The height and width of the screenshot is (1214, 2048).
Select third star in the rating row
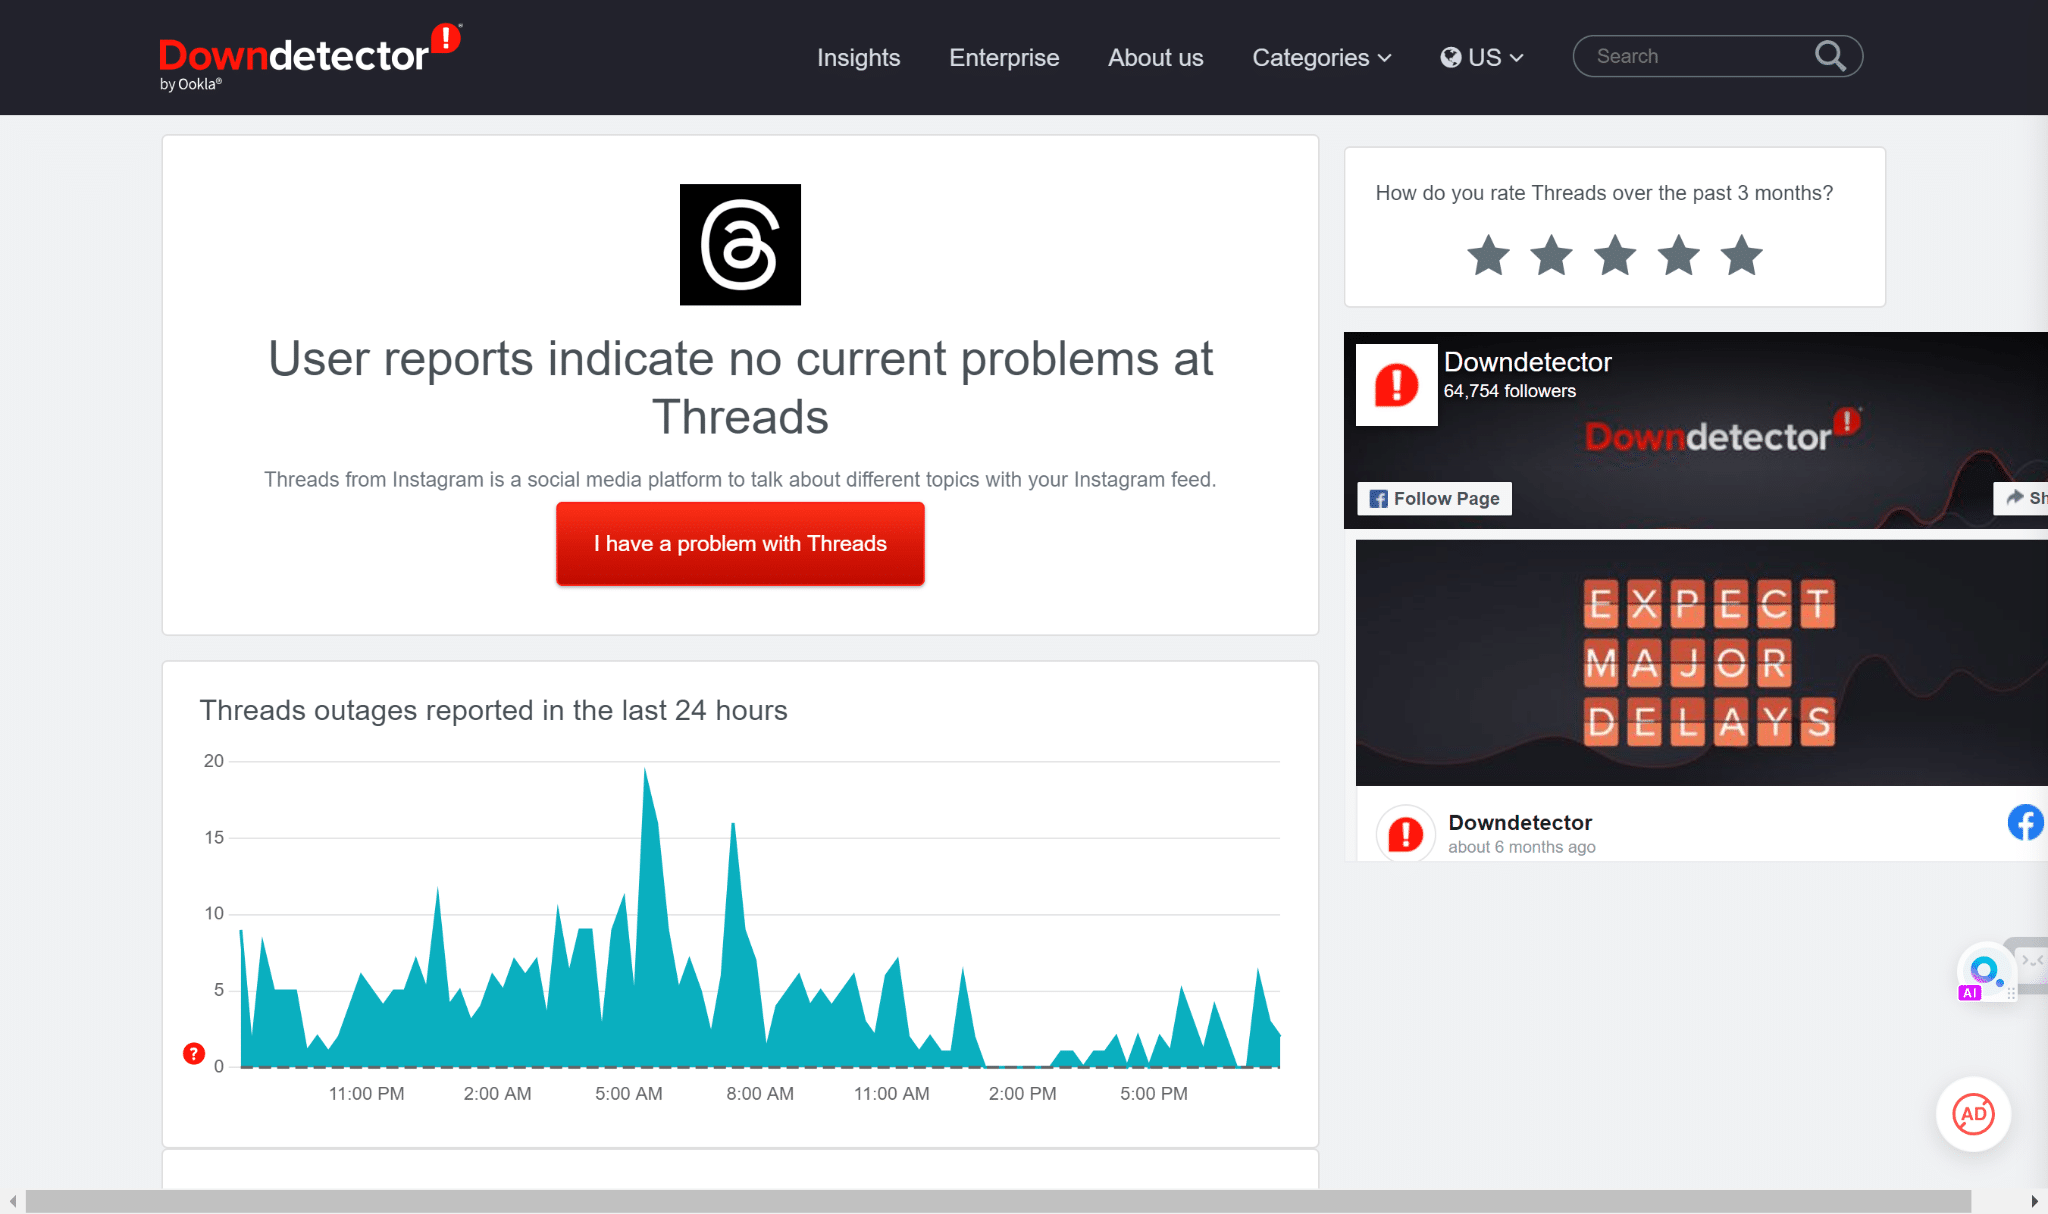pos(1614,256)
